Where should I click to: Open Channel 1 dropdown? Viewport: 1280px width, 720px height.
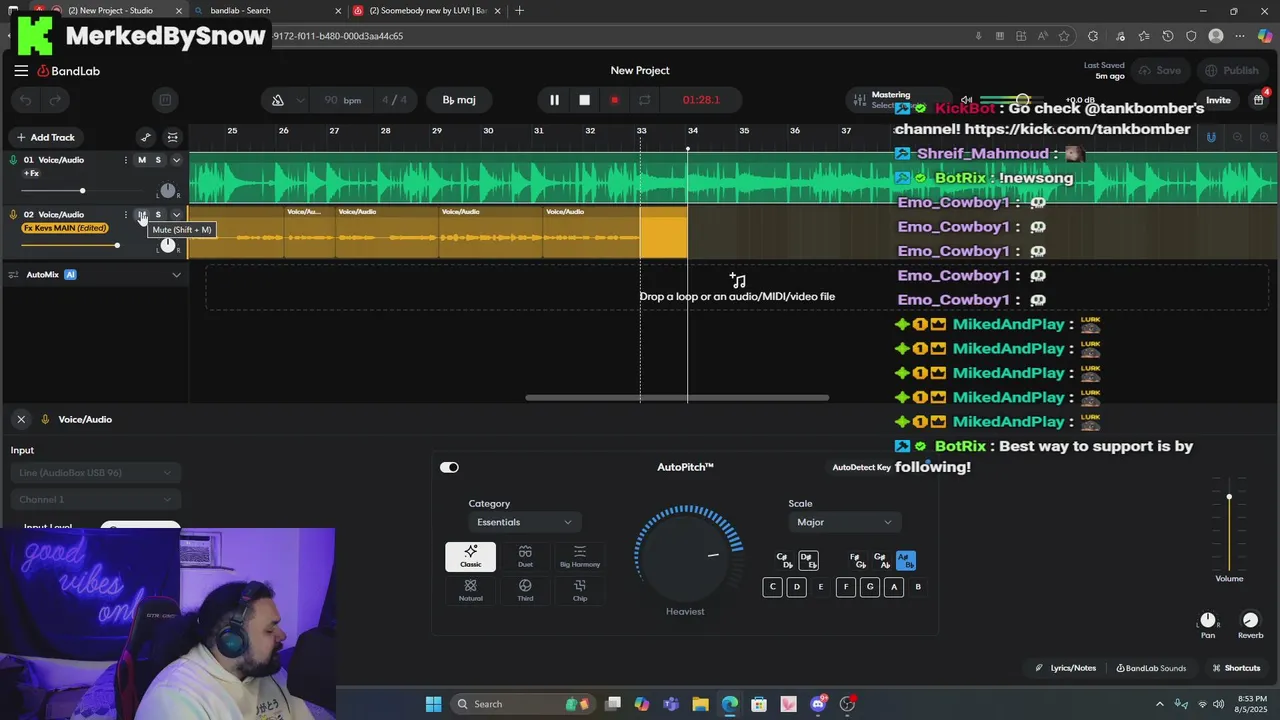point(95,499)
